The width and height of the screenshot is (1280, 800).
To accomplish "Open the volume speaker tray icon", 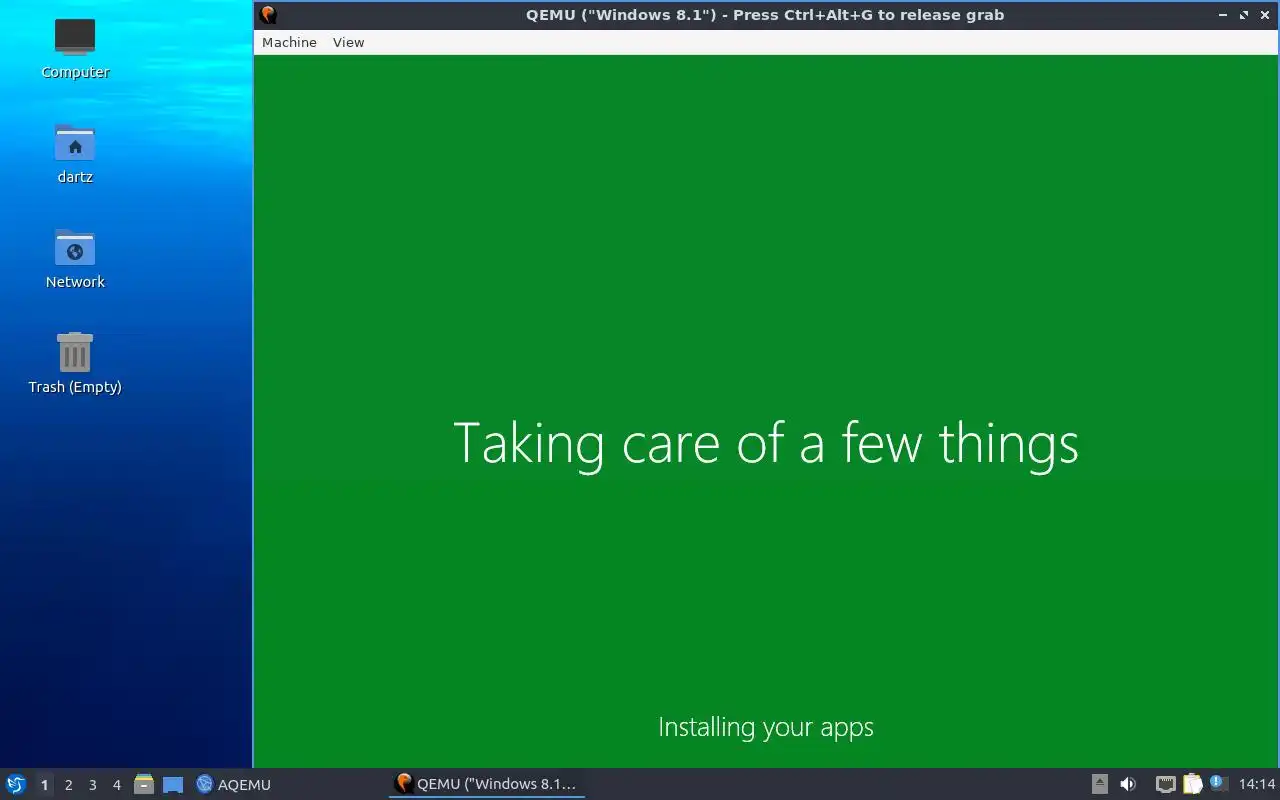I will [1128, 784].
